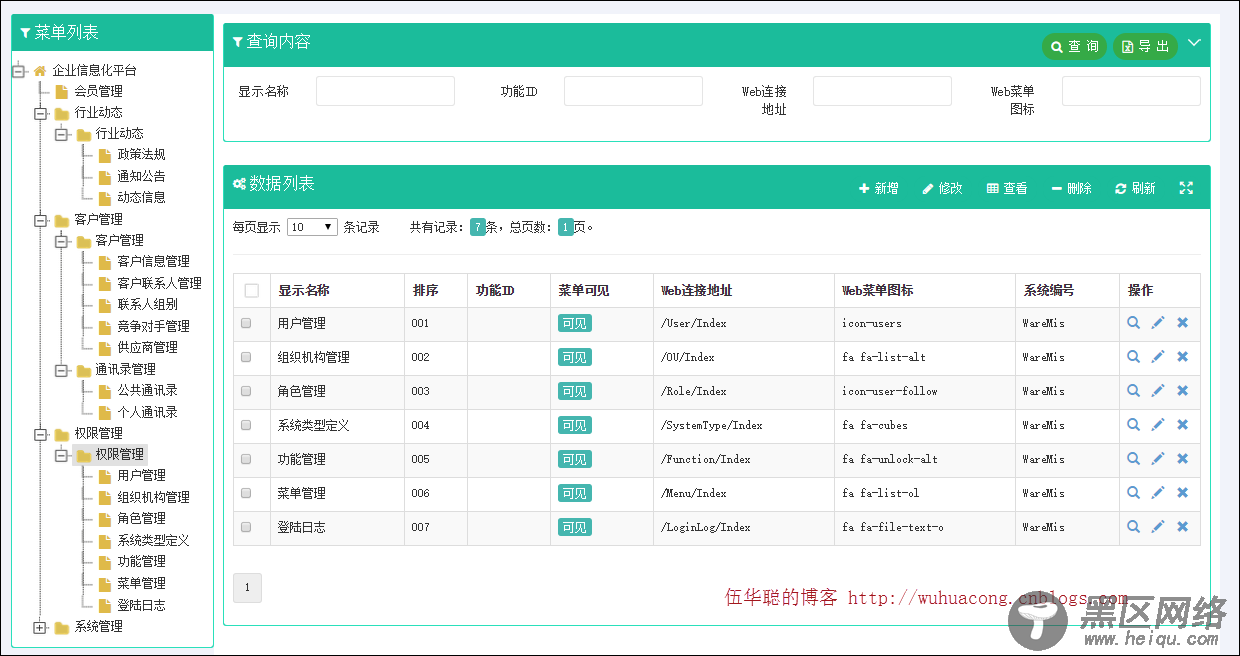Check the checkbox for 登陆日志 row
The width and height of the screenshot is (1240, 656).
pyautogui.click(x=246, y=527)
